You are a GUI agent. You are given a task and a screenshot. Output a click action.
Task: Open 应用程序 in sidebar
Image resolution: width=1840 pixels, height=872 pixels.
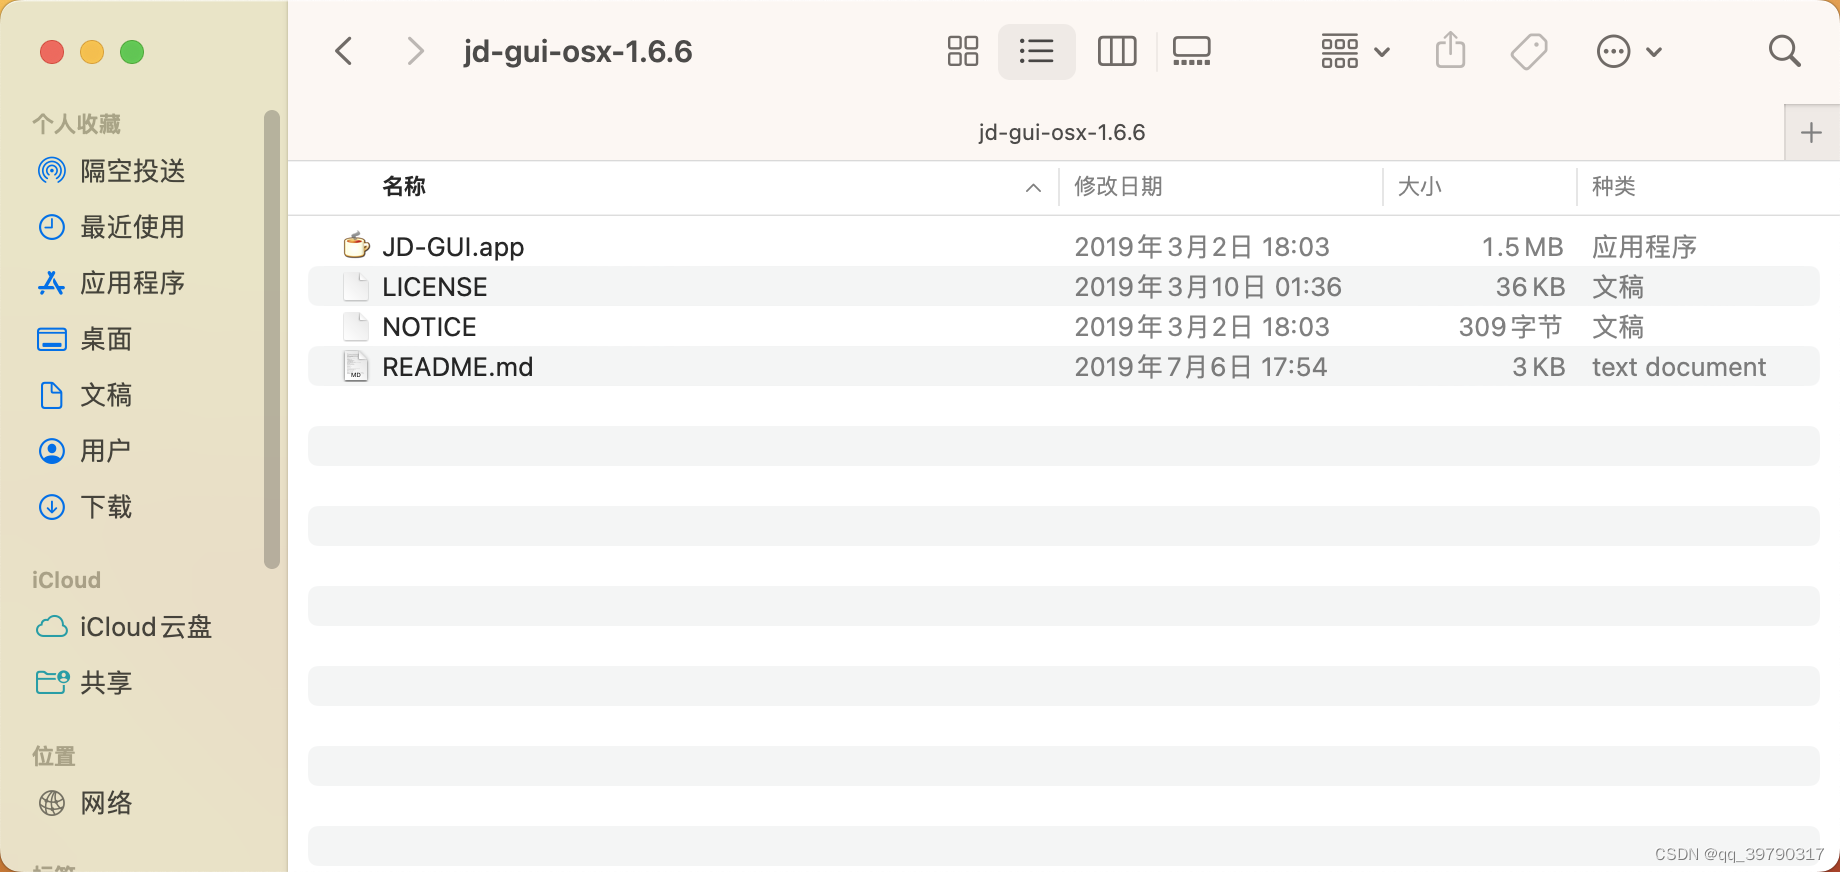coord(133,283)
